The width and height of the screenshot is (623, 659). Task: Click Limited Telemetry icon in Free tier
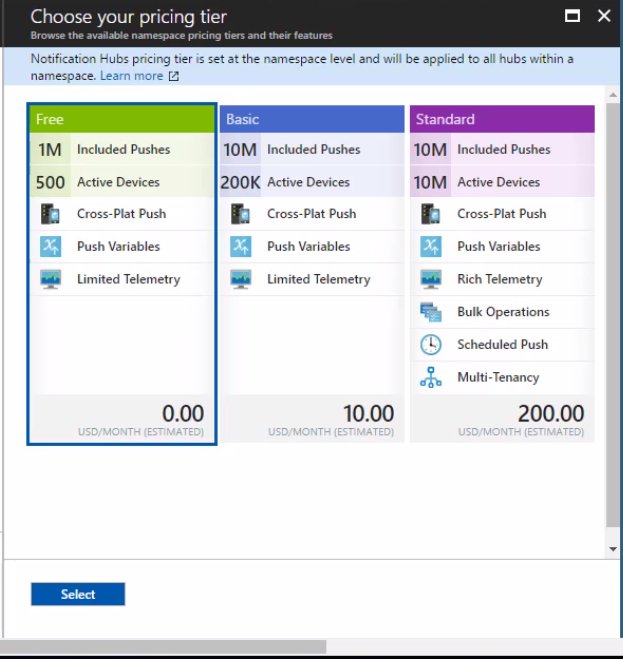(50, 279)
